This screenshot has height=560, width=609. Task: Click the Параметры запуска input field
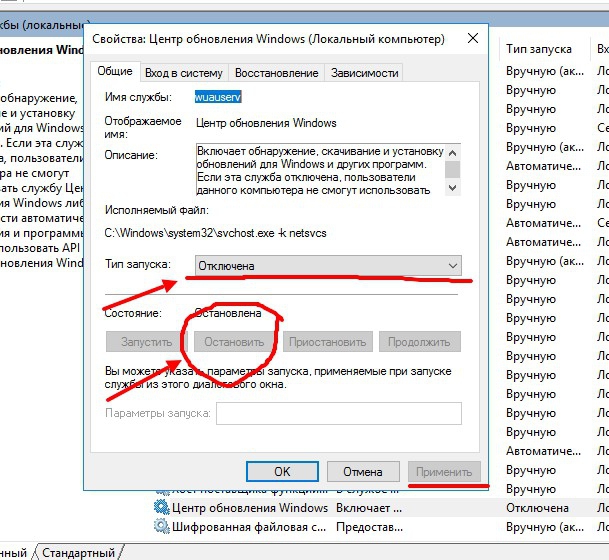[x=339, y=413]
